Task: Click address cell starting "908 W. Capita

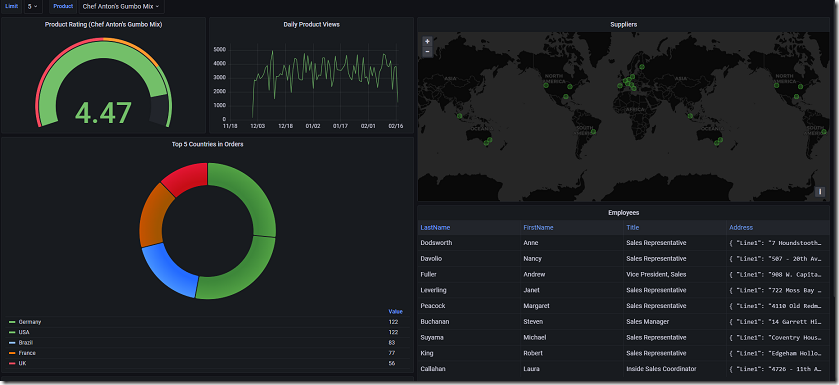Action: pos(777,275)
